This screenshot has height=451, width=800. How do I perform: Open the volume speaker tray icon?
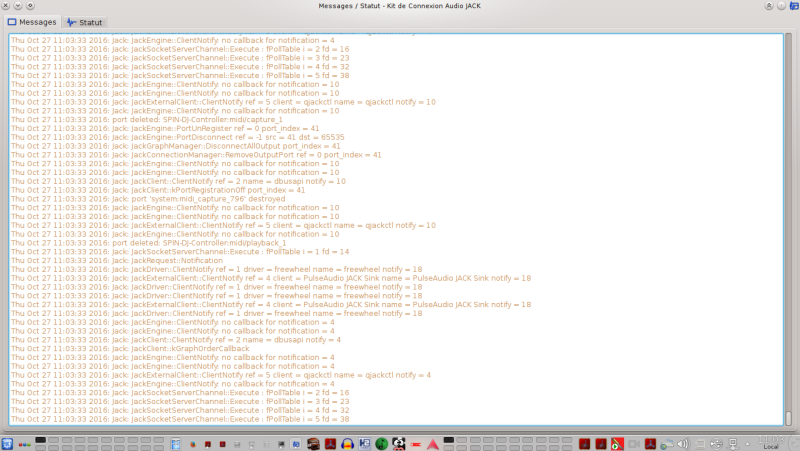click(x=683, y=444)
